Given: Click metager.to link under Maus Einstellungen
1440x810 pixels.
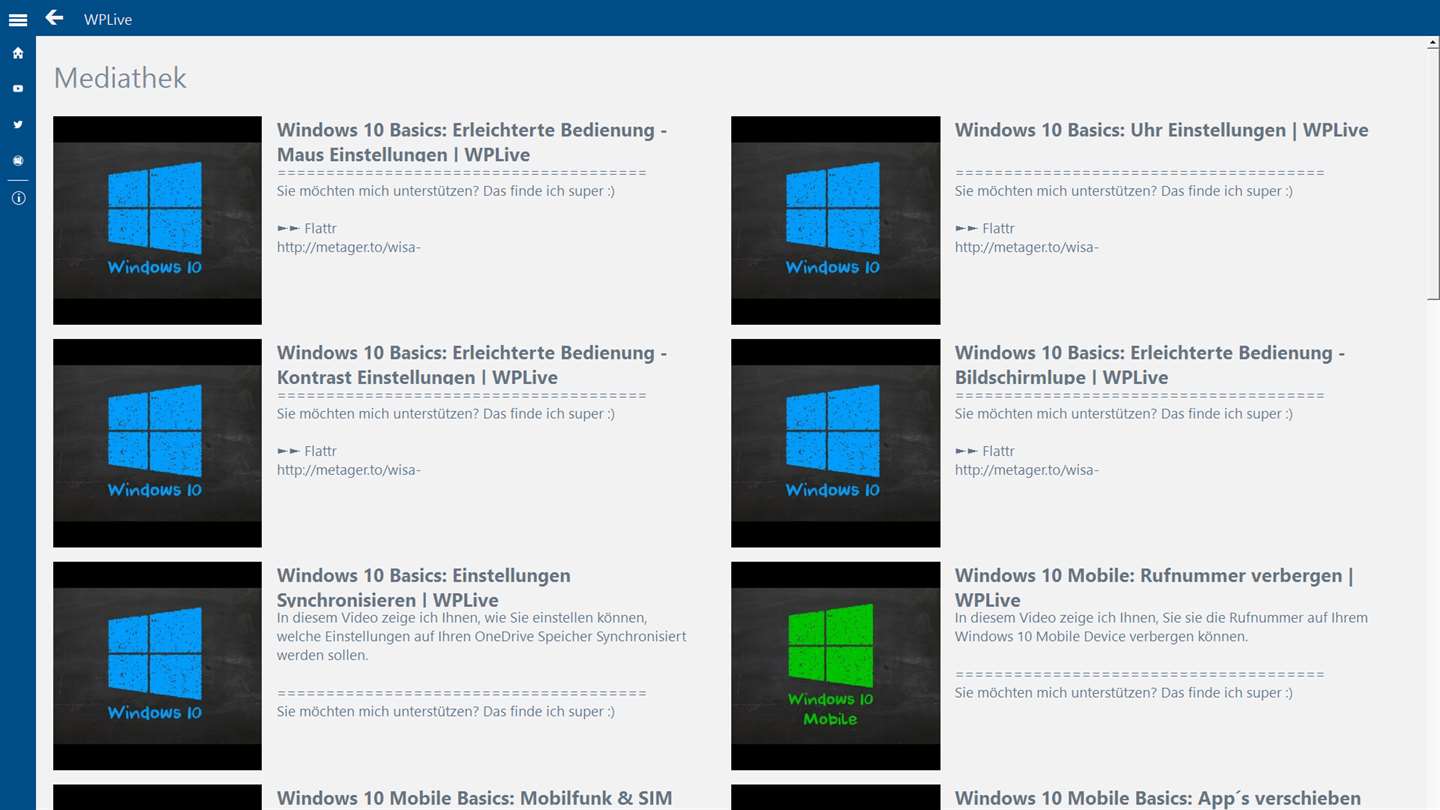Looking at the screenshot, I should (348, 247).
